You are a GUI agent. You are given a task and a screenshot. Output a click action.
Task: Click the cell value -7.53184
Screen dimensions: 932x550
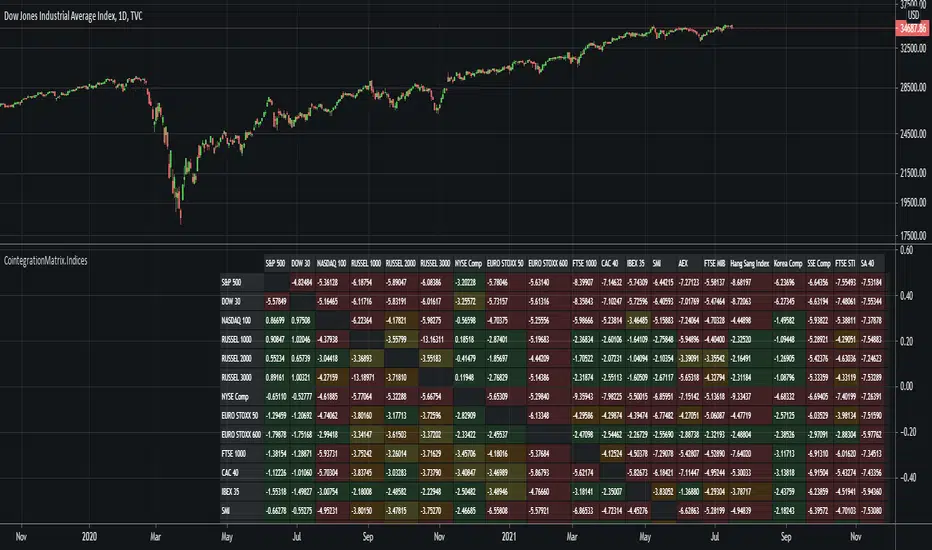coord(872,282)
